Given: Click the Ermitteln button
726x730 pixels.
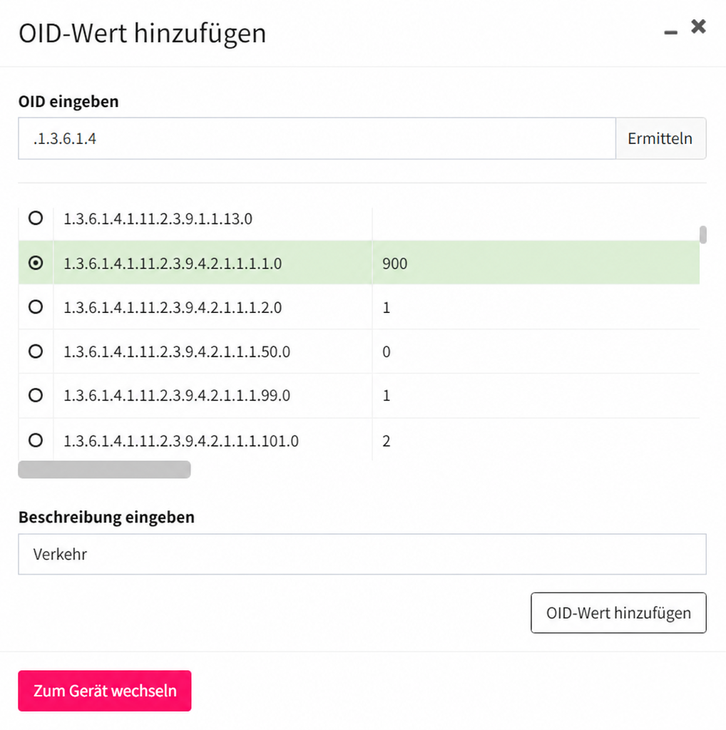Looking at the screenshot, I should (x=660, y=138).
